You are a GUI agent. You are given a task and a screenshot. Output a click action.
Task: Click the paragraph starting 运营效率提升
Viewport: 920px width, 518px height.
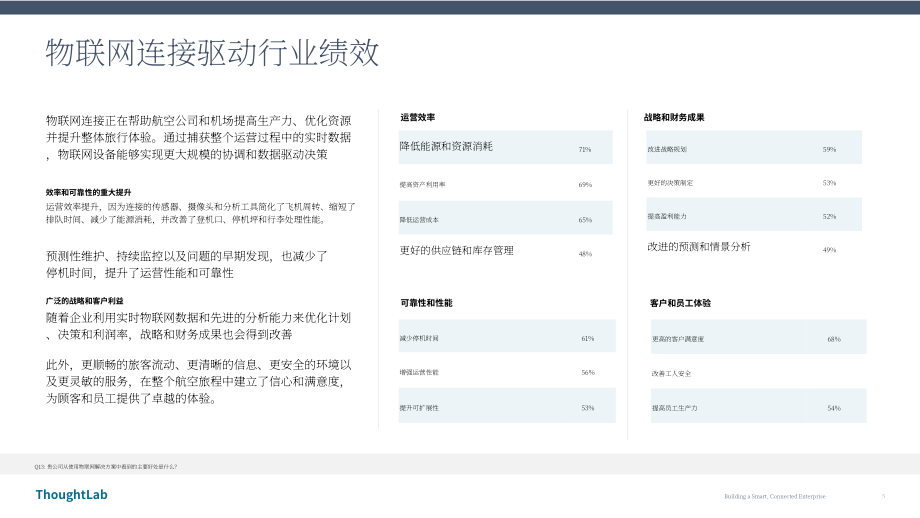[x=201, y=213]
